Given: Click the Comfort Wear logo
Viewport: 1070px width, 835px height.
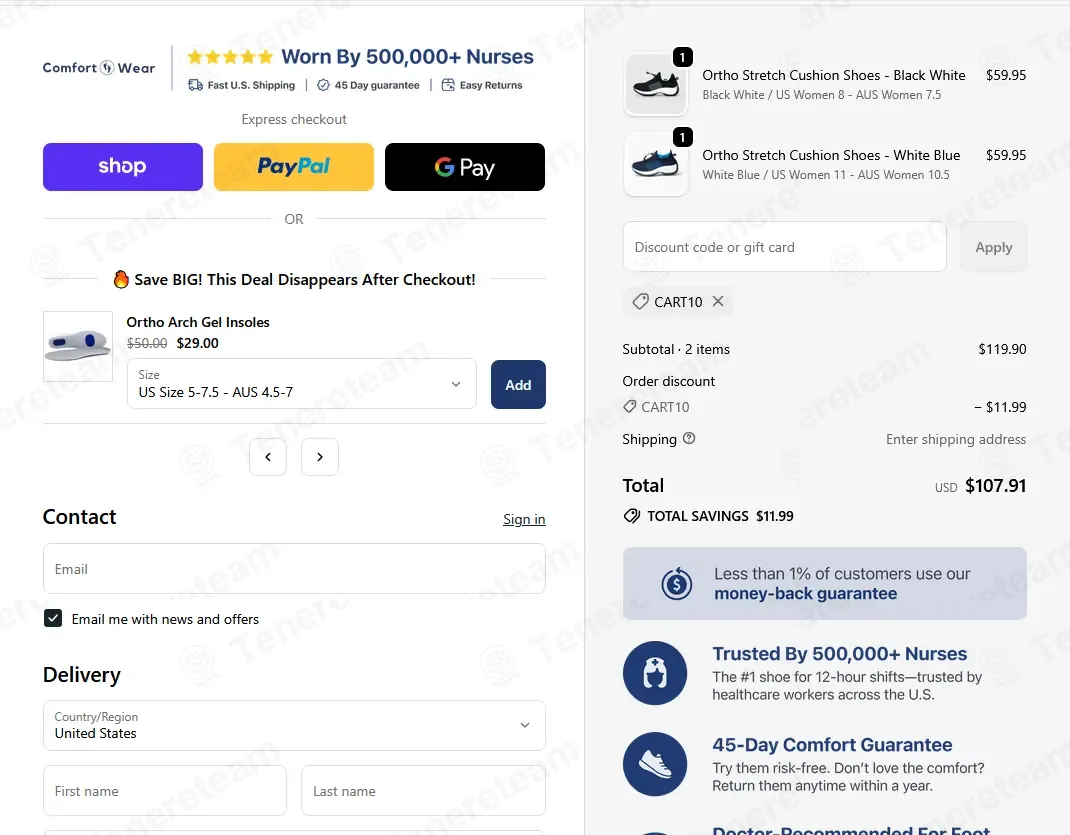Looking at the screenshot, I should (99, 68).
